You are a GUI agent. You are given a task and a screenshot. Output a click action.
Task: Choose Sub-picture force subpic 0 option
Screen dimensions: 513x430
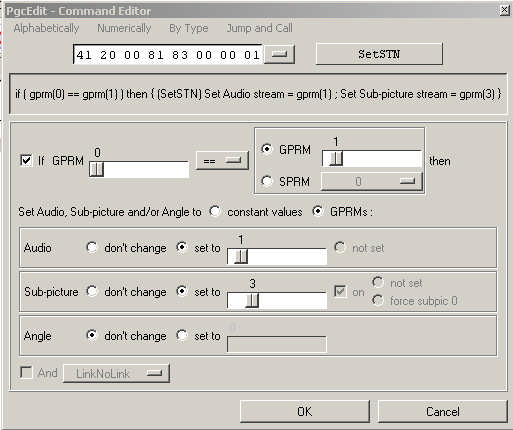pyautogui.click(x=378, y=300)
